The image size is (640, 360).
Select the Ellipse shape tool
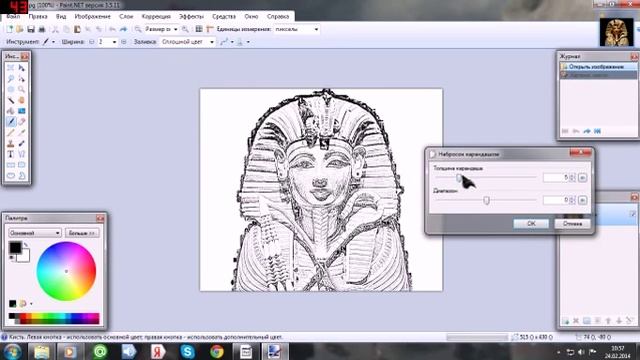11,176
